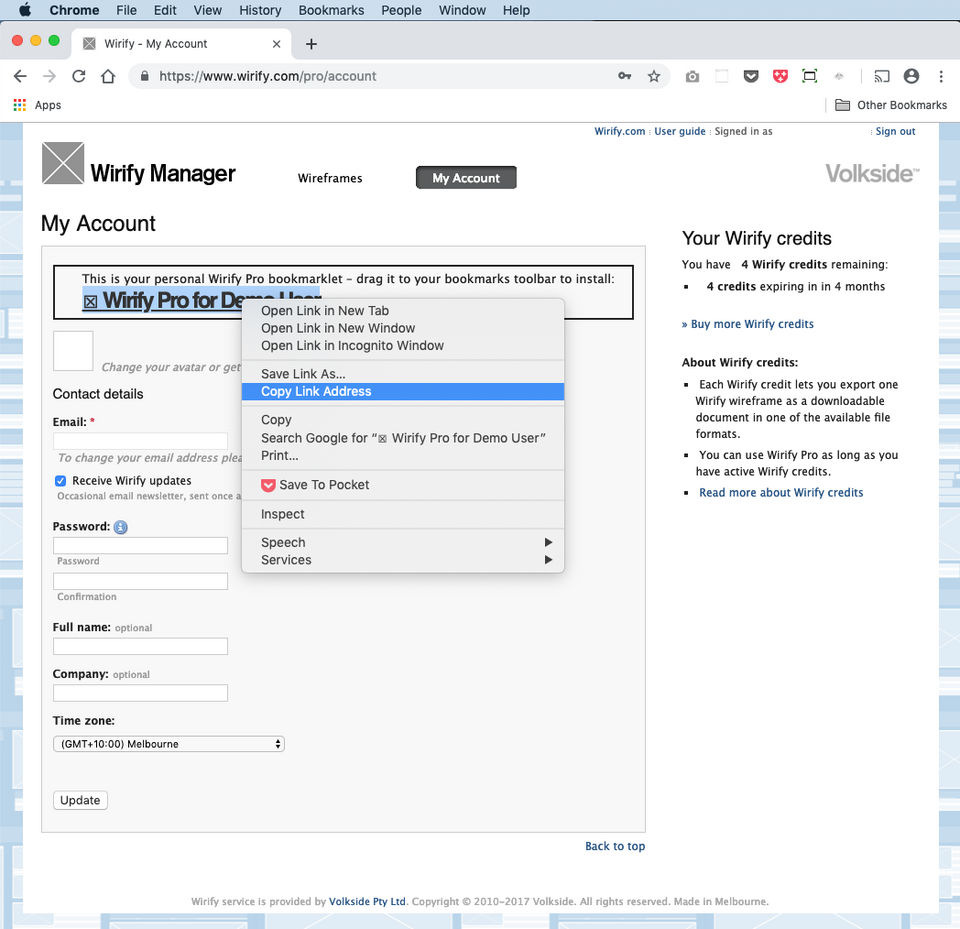Click the camera extension icon

point(692,77)
